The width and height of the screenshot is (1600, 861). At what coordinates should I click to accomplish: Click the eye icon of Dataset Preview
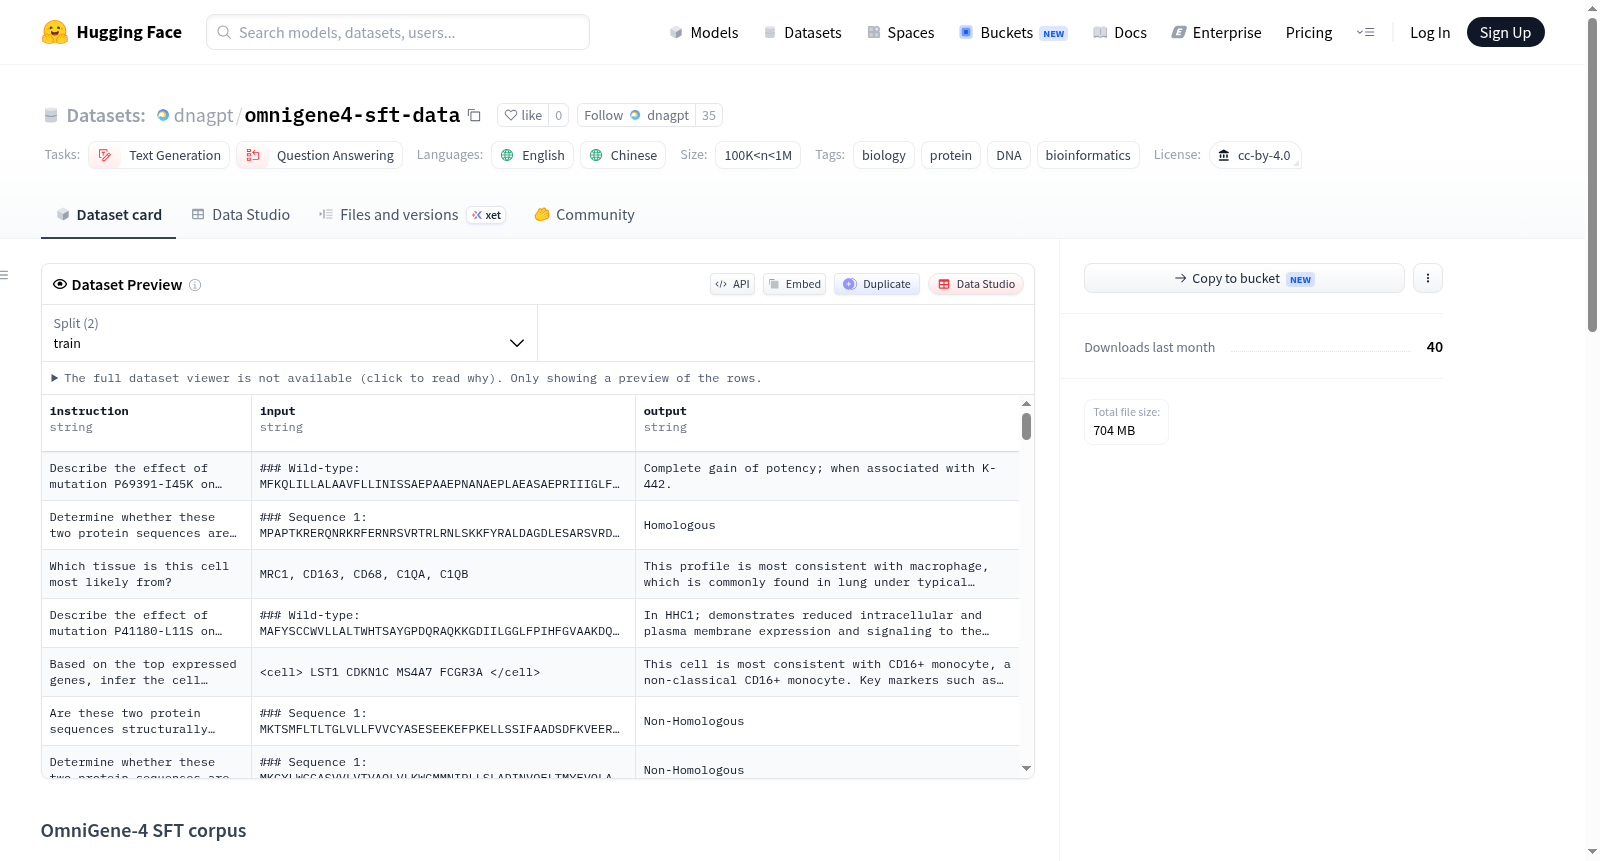60,284
